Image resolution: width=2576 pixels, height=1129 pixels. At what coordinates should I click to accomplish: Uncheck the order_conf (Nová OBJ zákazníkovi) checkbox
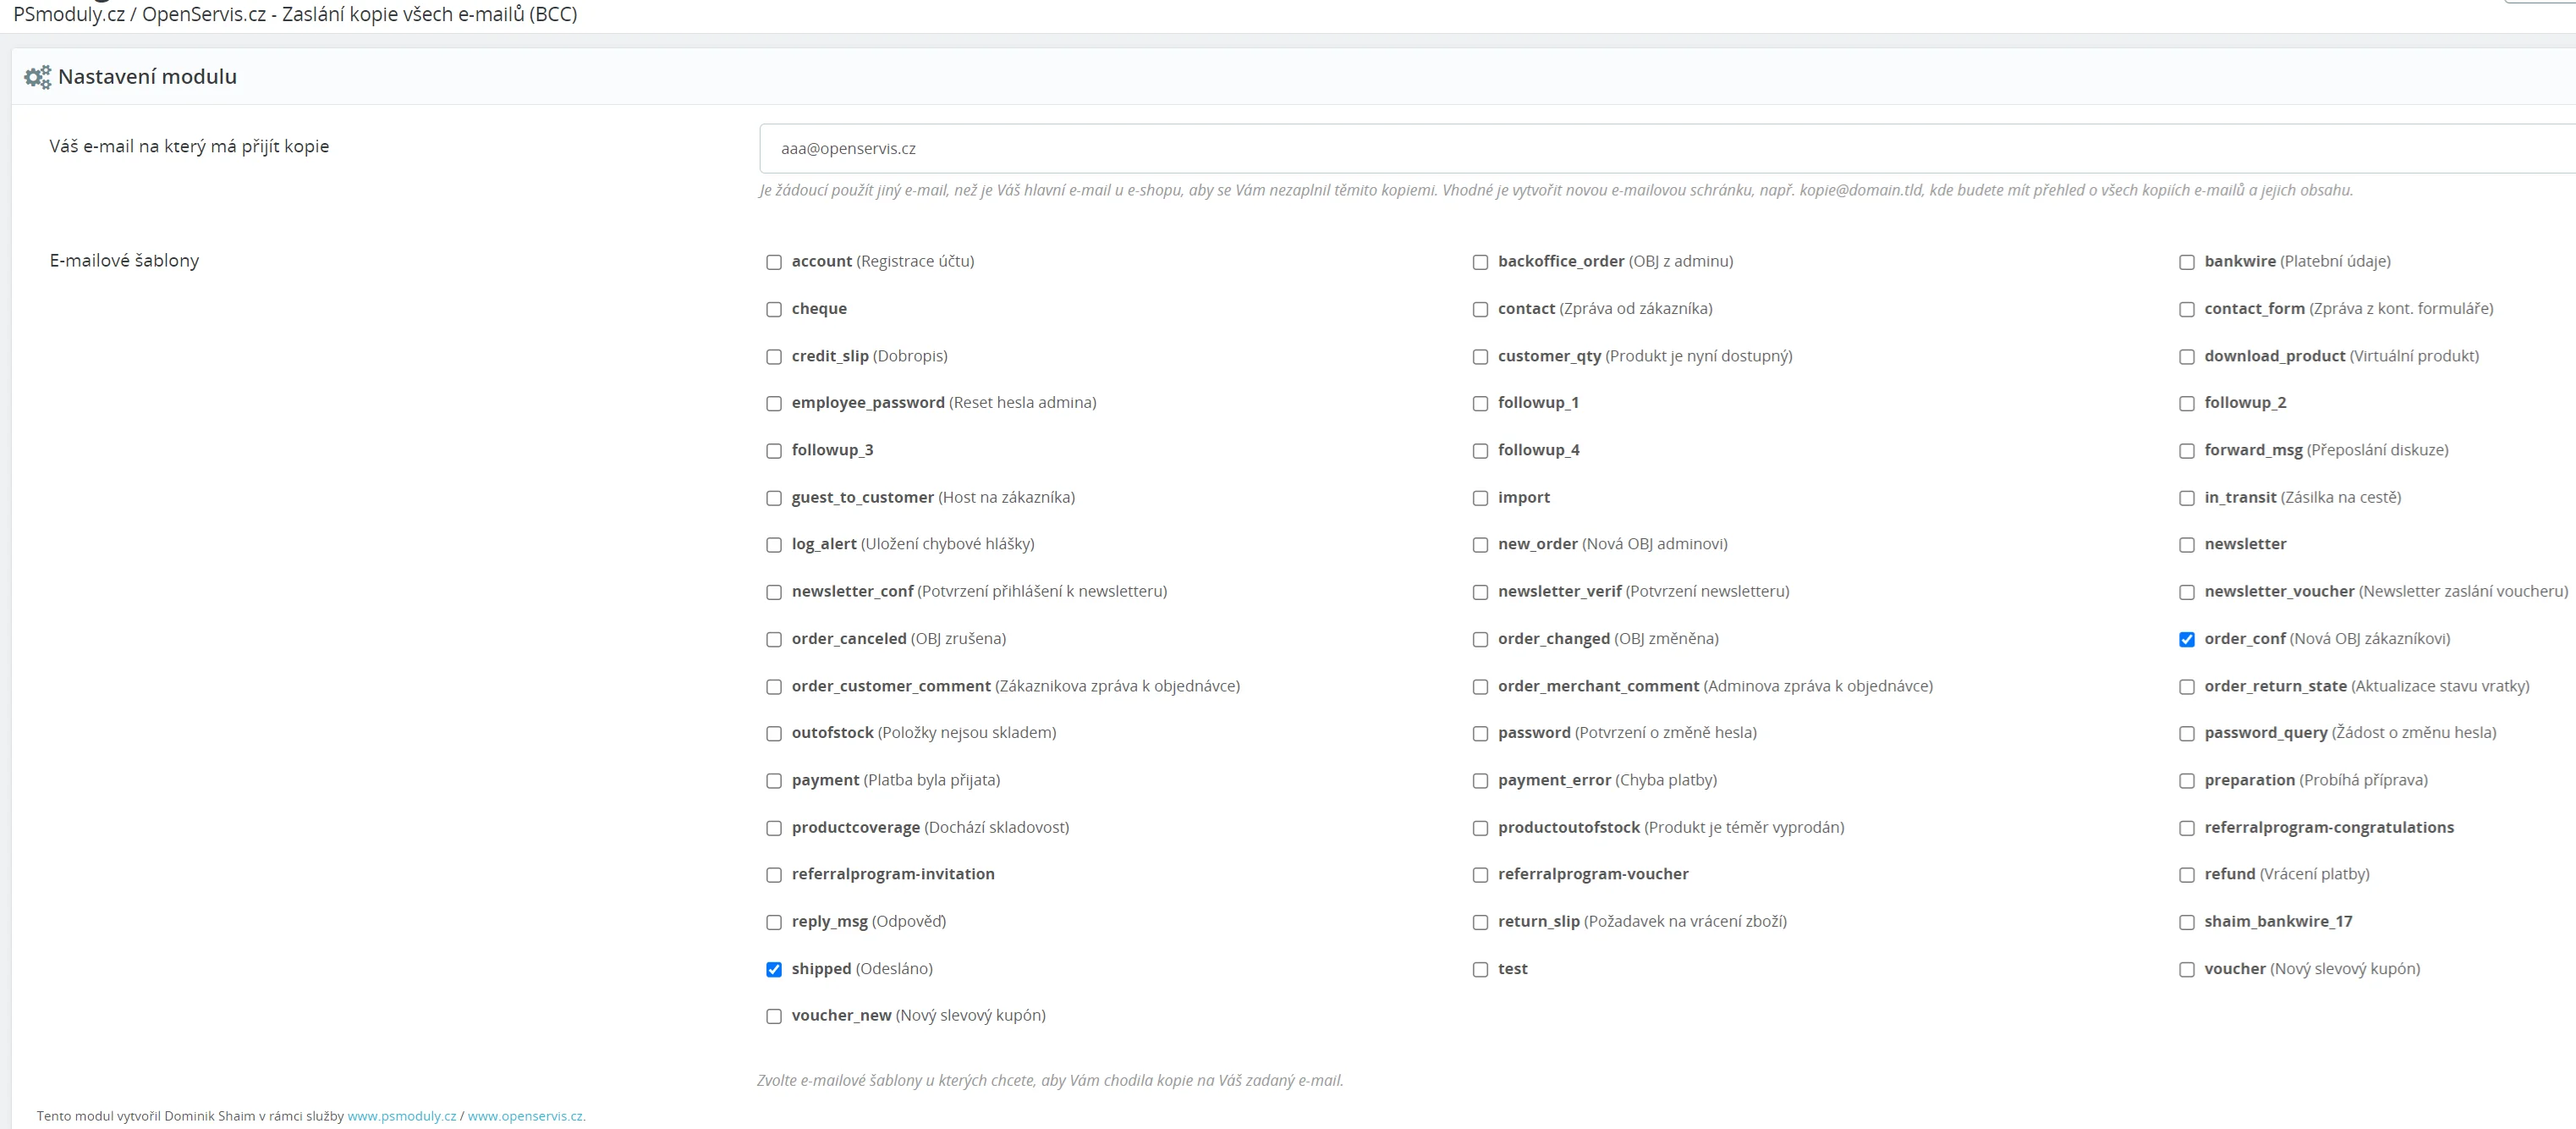(x=2187, y=640)
